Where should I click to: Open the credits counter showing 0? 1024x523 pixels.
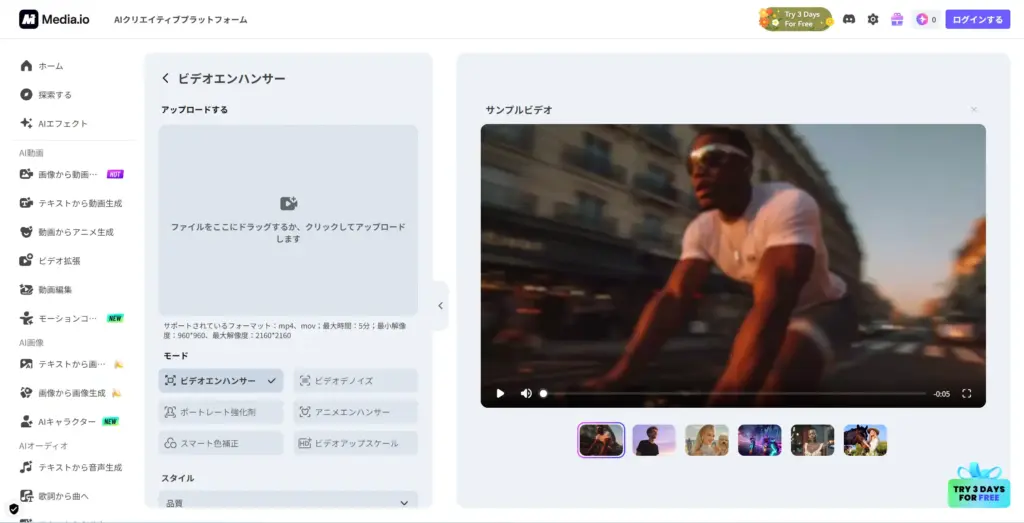tap(927, 20)
